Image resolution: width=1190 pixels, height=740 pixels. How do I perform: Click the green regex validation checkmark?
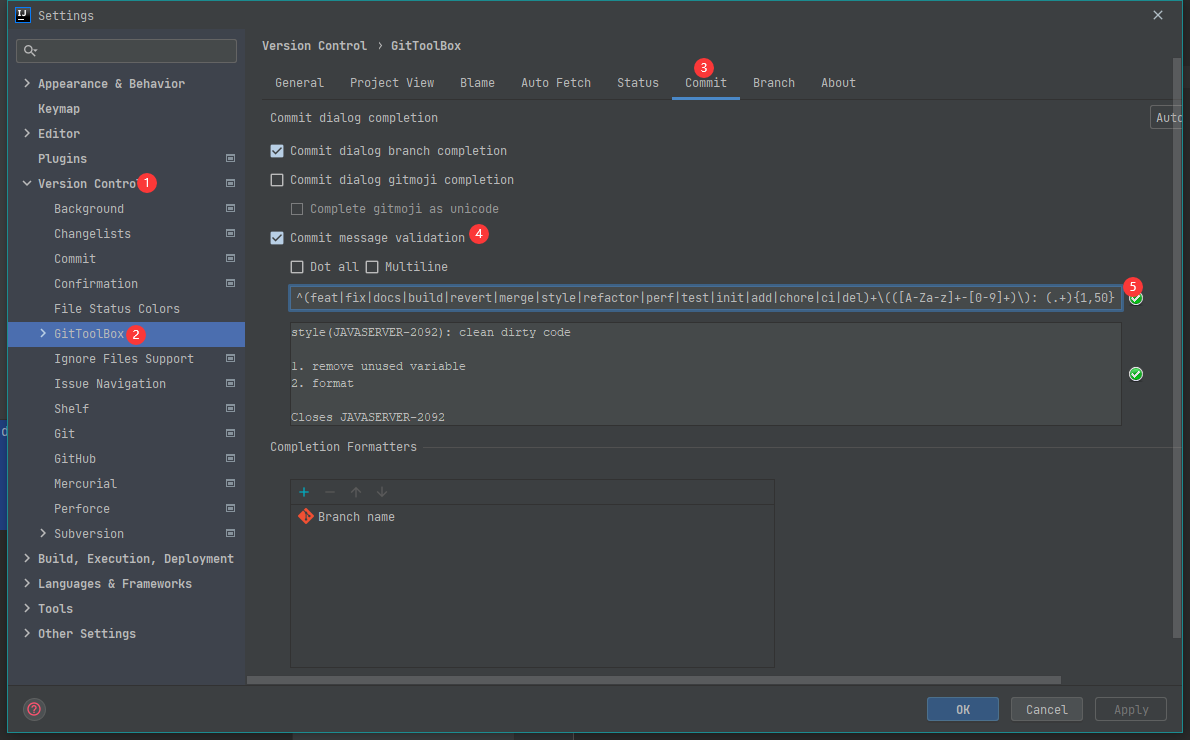pyautogui.click(x=1136, y=298)
